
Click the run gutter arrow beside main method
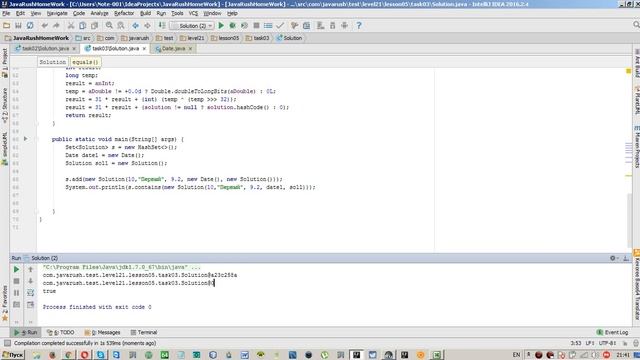(25, 139)
